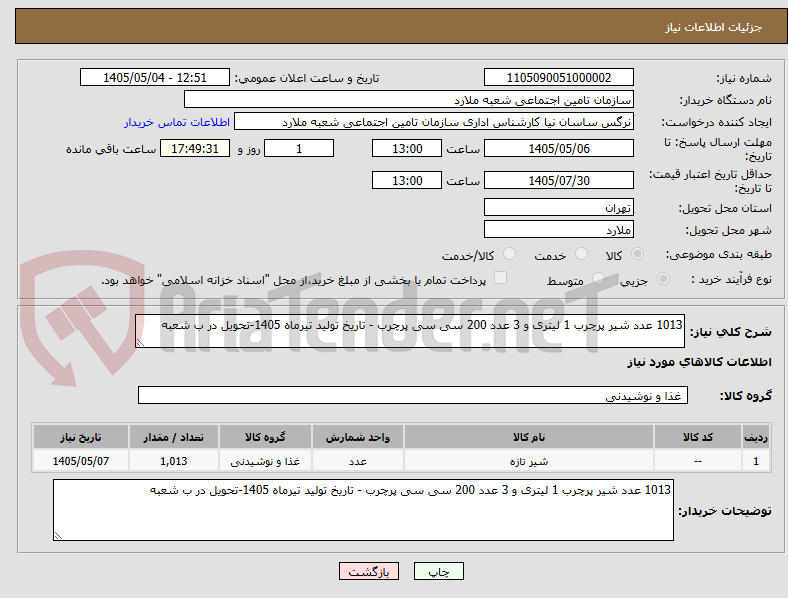The image size is (788, 598).
Task: Click the goods group field غذا و نوشیدنی
Action: click(x=413, y=395)
